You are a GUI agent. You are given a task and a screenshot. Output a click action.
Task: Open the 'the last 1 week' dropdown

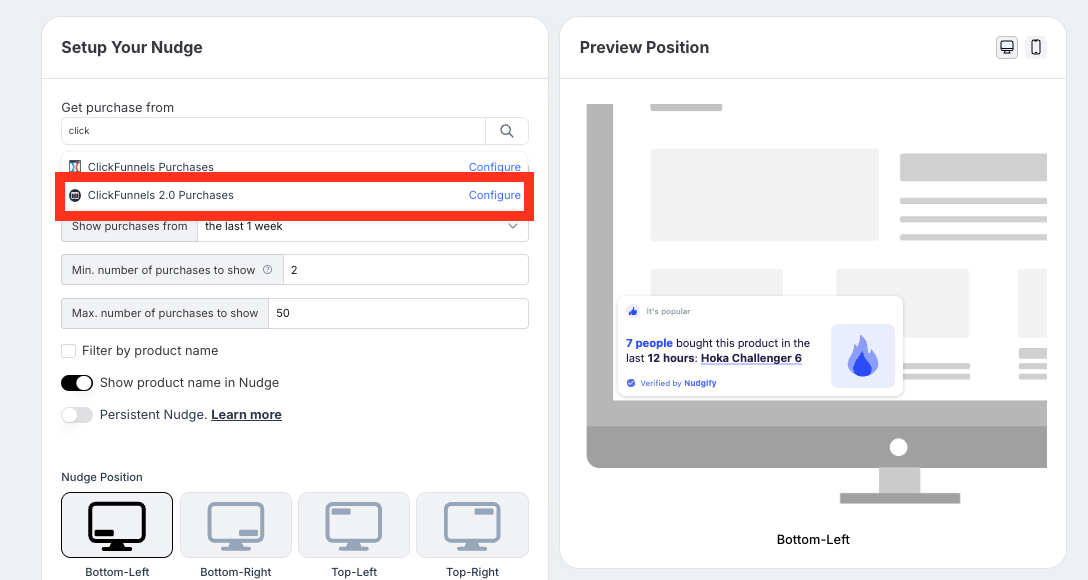363,226
